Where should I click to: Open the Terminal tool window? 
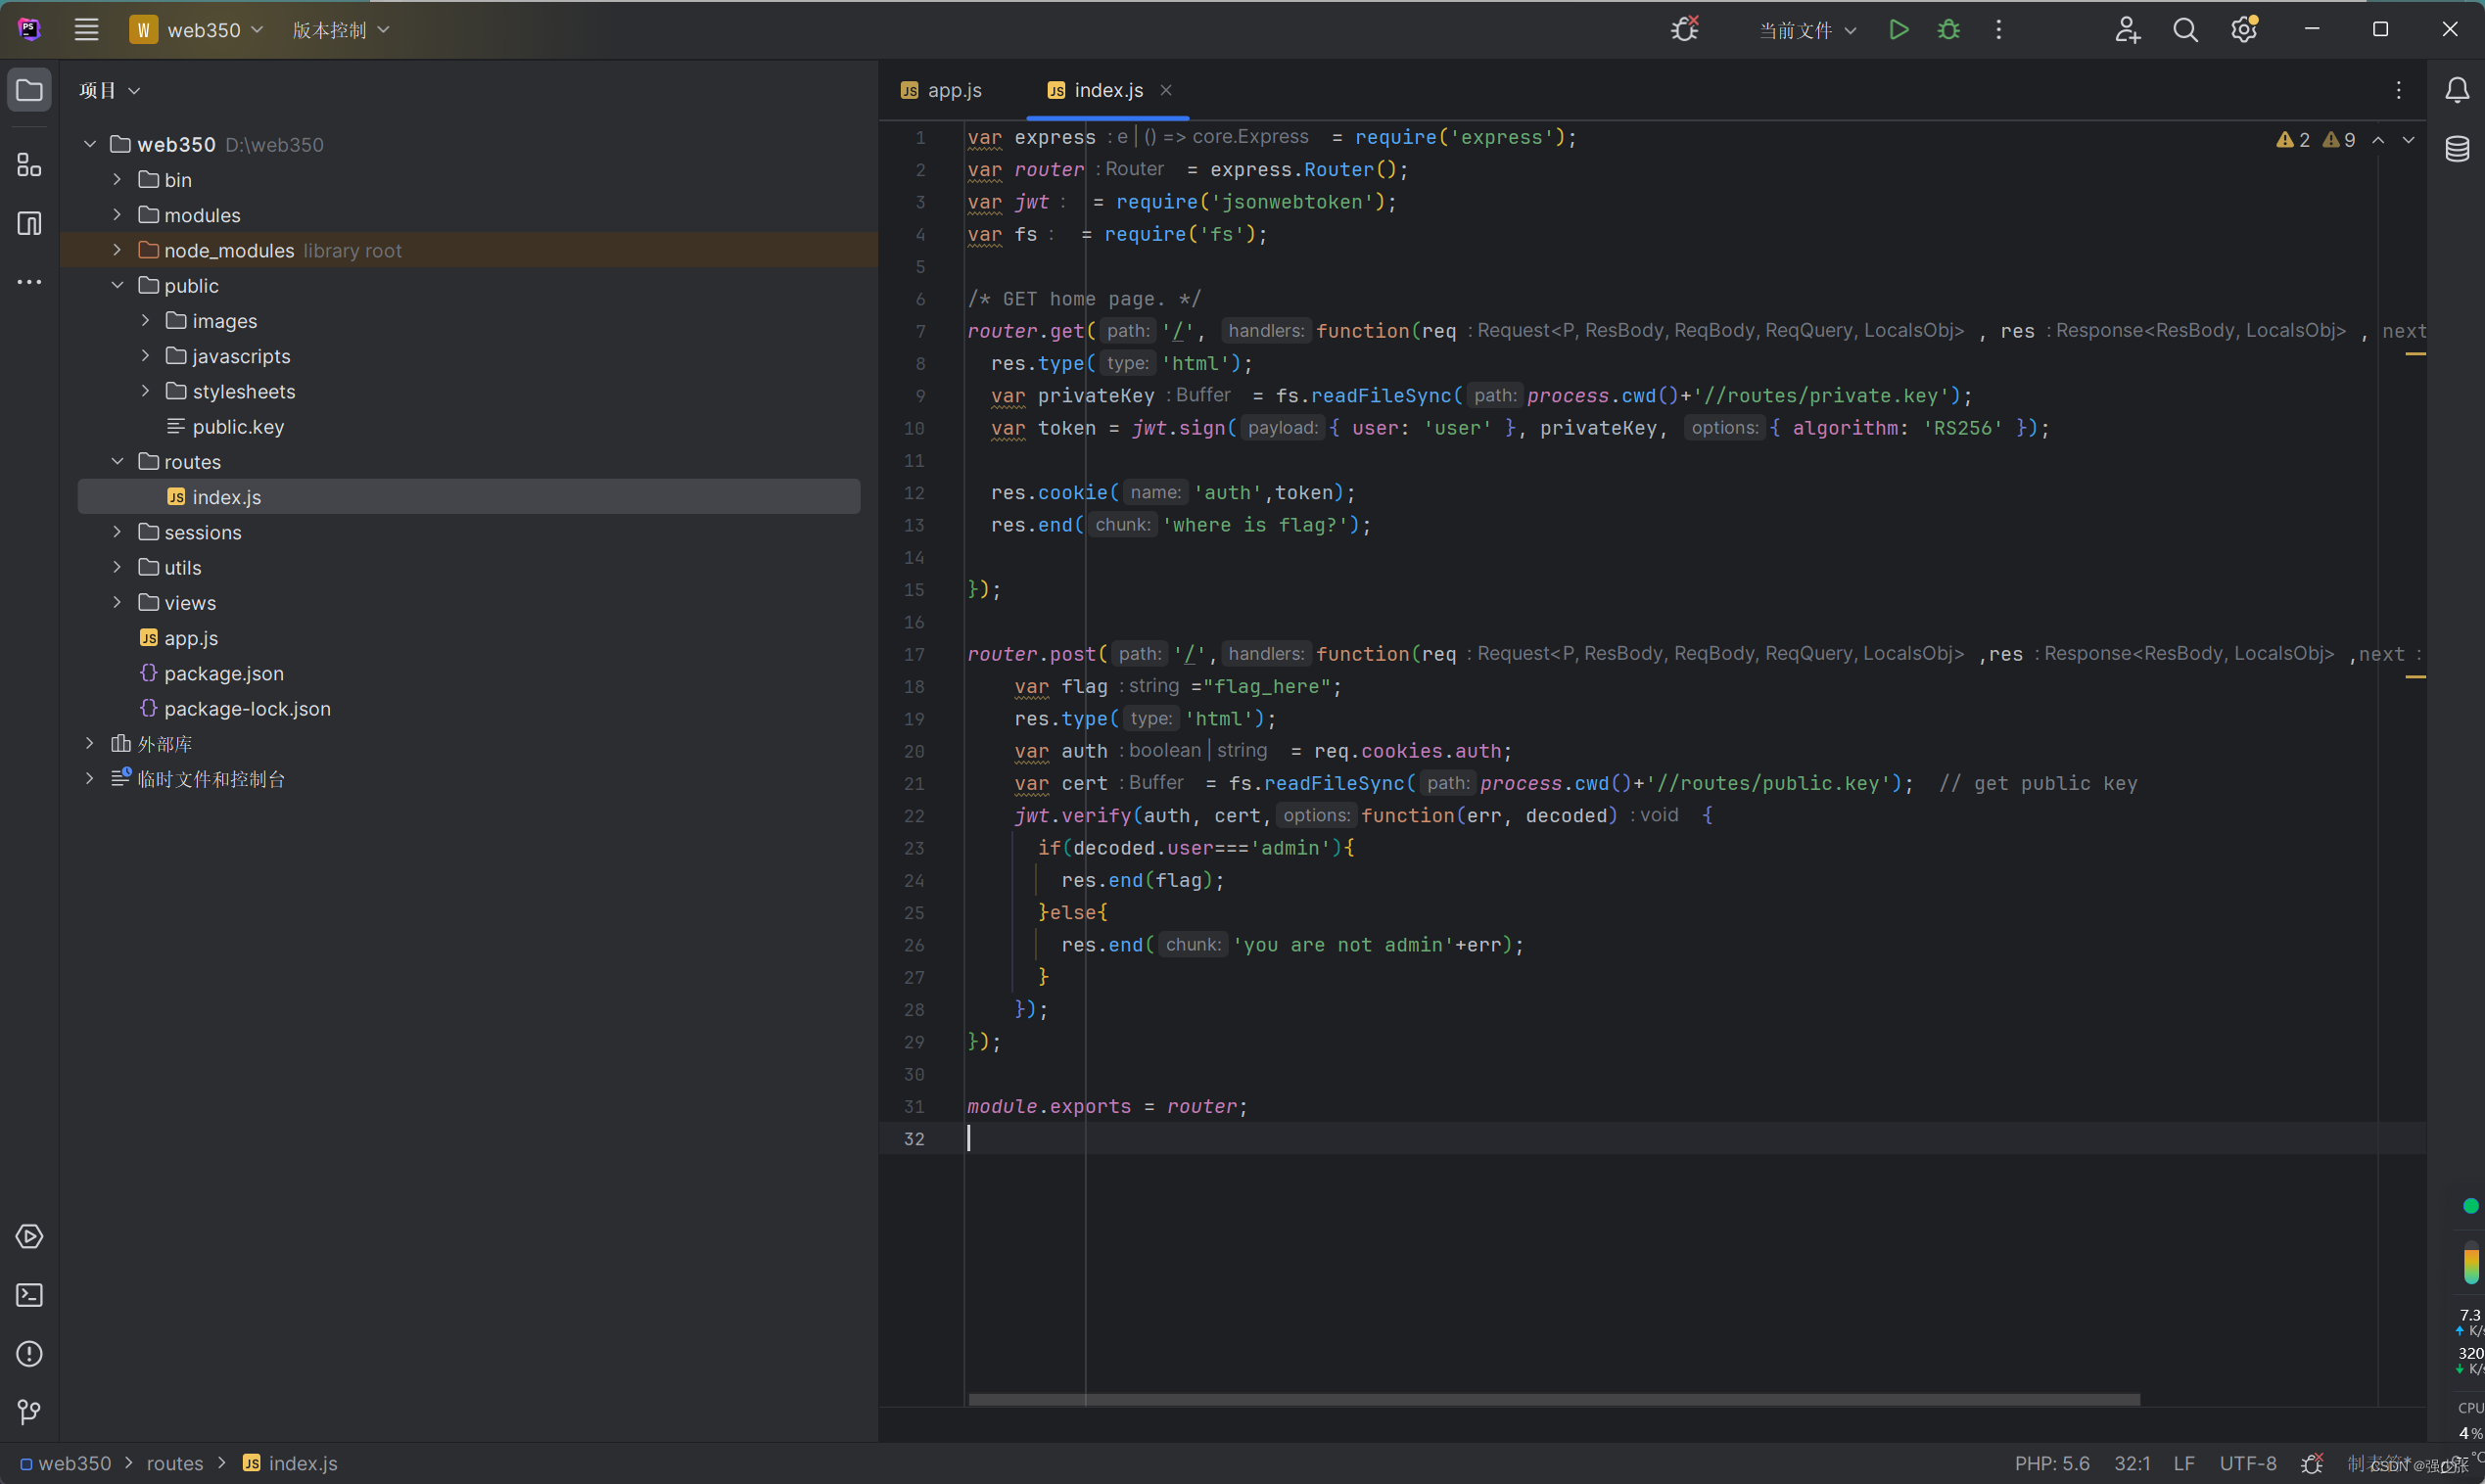[29, 1295]
